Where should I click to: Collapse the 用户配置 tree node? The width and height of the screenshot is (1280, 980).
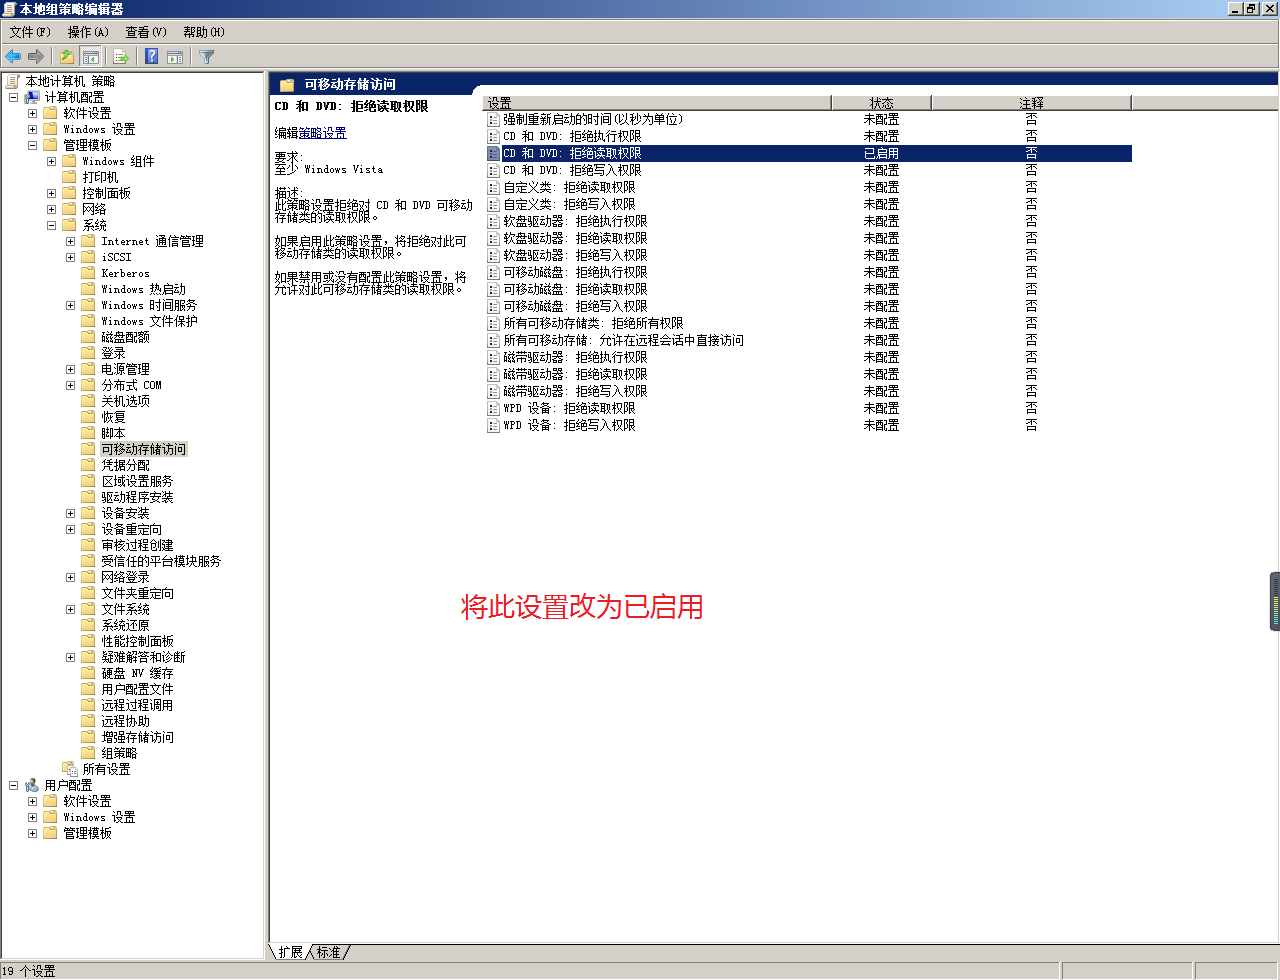(x=14, y=785)
